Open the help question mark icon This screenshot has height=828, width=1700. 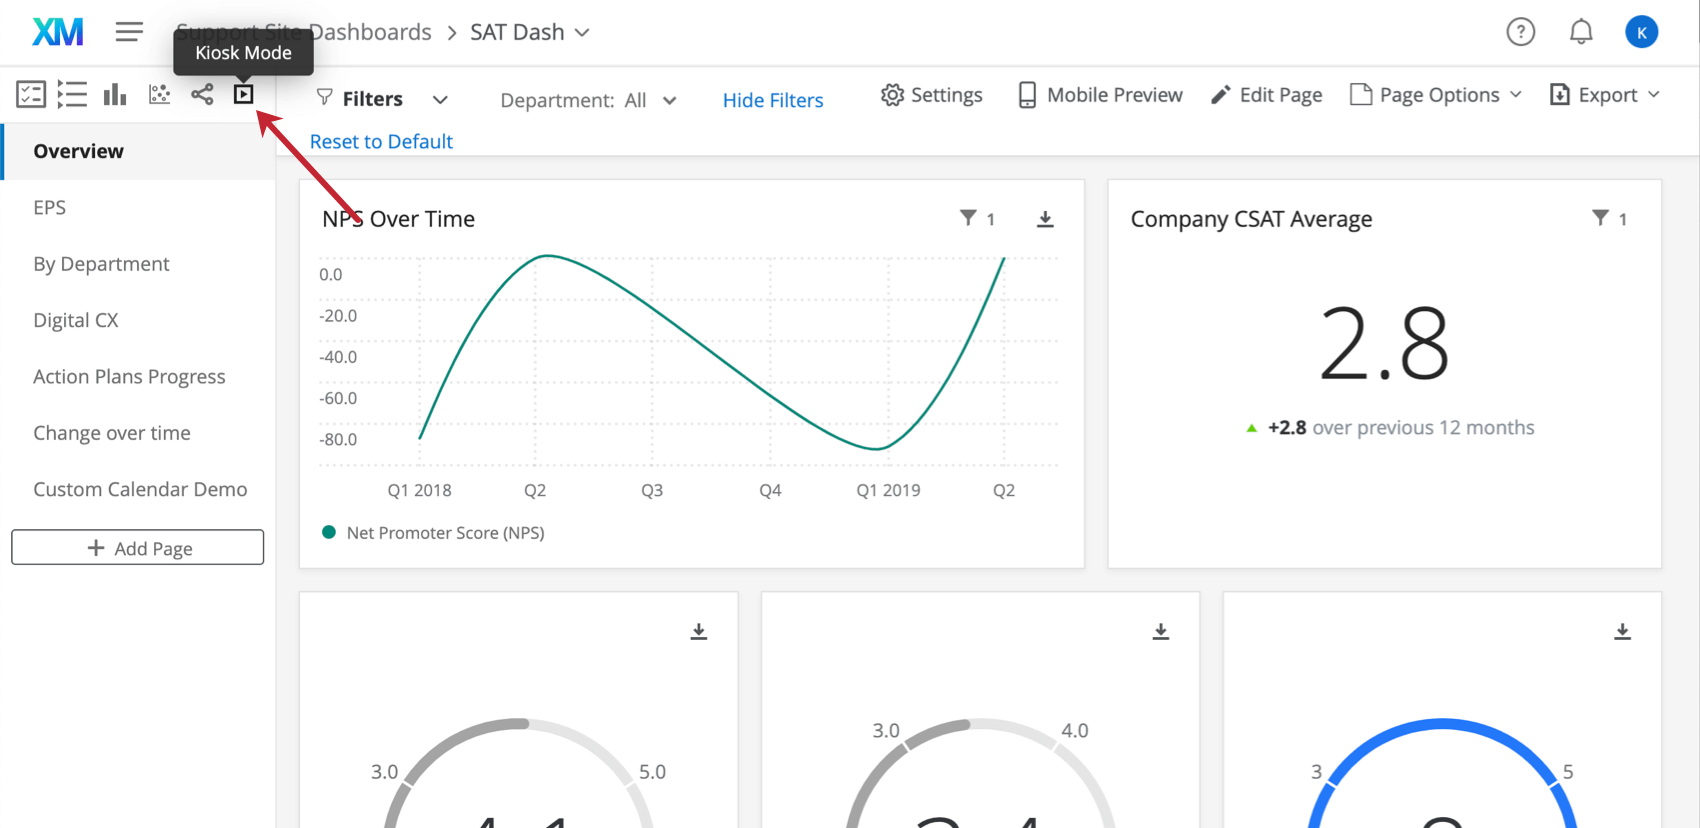click(x=1520, y=32)
